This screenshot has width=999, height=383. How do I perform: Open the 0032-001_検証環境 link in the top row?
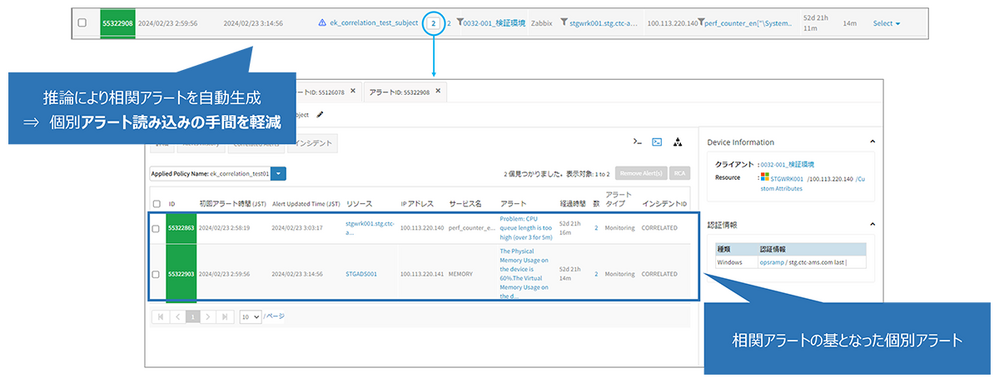point(495,23)
